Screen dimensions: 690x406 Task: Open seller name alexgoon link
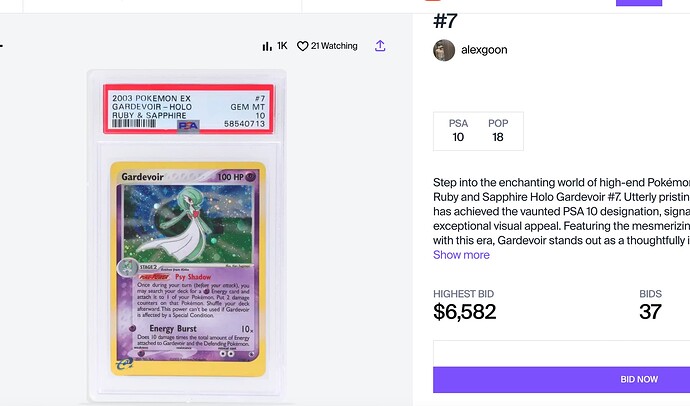pos(484,50)
